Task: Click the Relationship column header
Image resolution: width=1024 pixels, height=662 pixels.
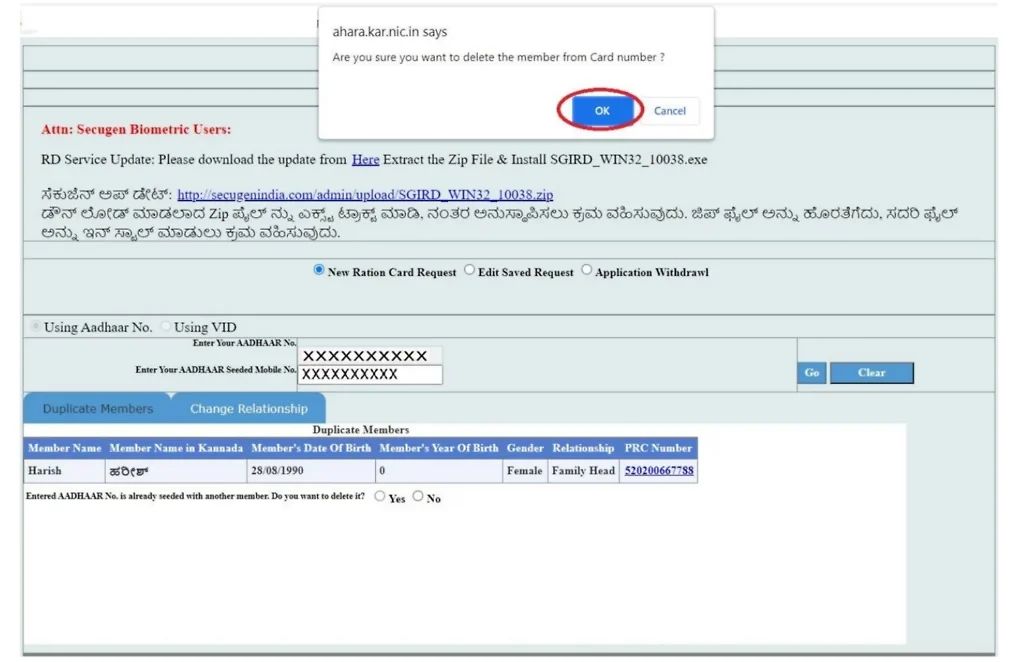Action: pos(583,448)
